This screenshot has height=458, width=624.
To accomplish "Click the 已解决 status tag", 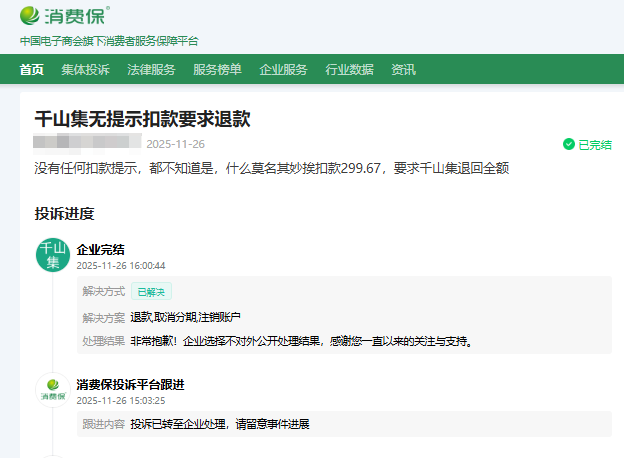I will [152, 292].
